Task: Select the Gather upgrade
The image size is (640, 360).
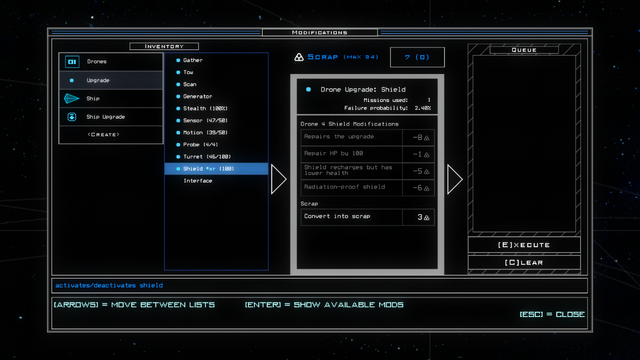Action: 216,60
